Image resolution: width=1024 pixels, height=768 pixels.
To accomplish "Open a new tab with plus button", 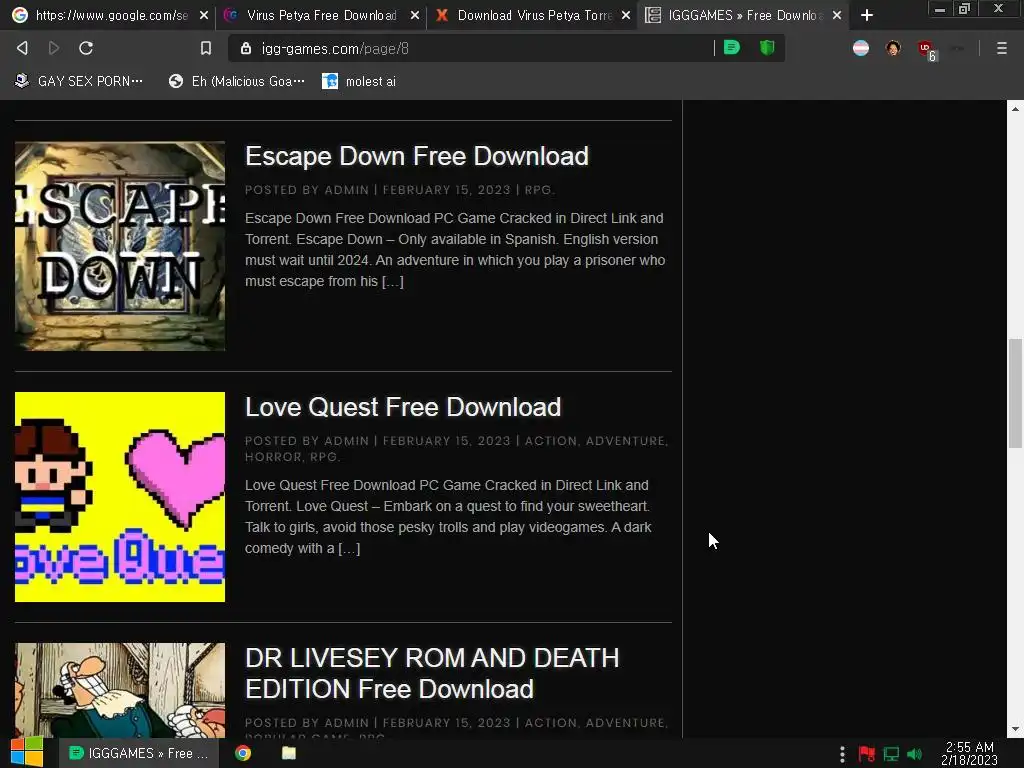I will pyautogui.click(x=867, y=15).
